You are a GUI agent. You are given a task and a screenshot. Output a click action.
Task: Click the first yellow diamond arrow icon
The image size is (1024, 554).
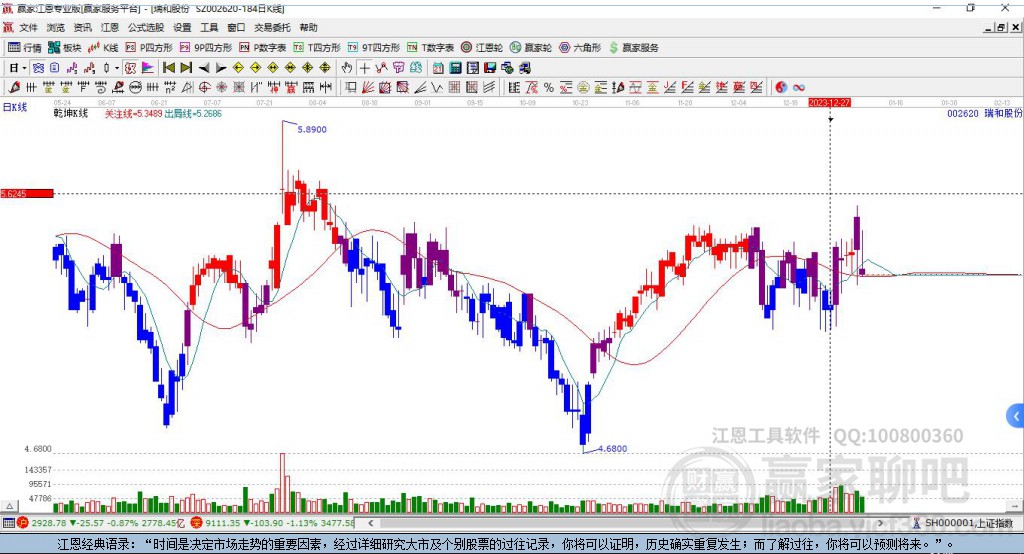pos(238,68)
